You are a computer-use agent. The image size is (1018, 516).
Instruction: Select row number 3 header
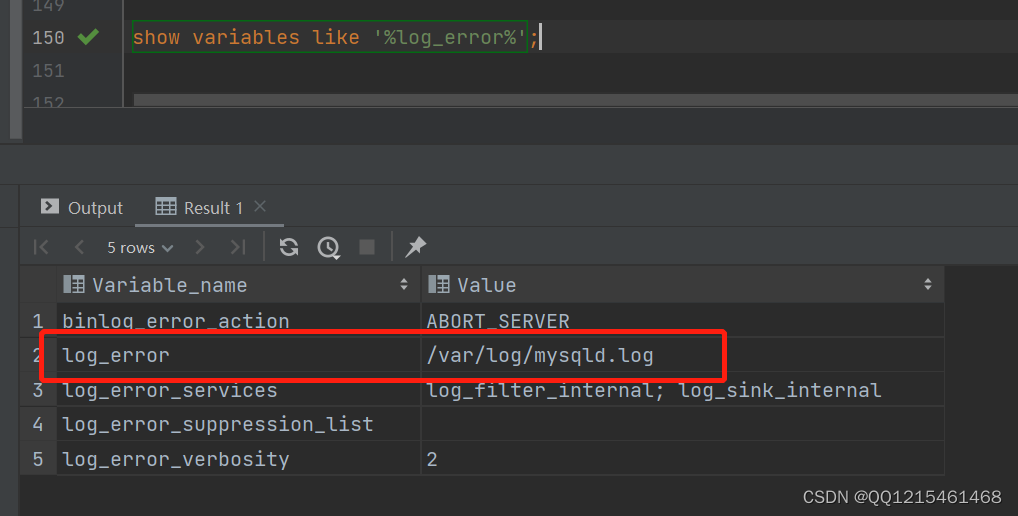point(38,390)
